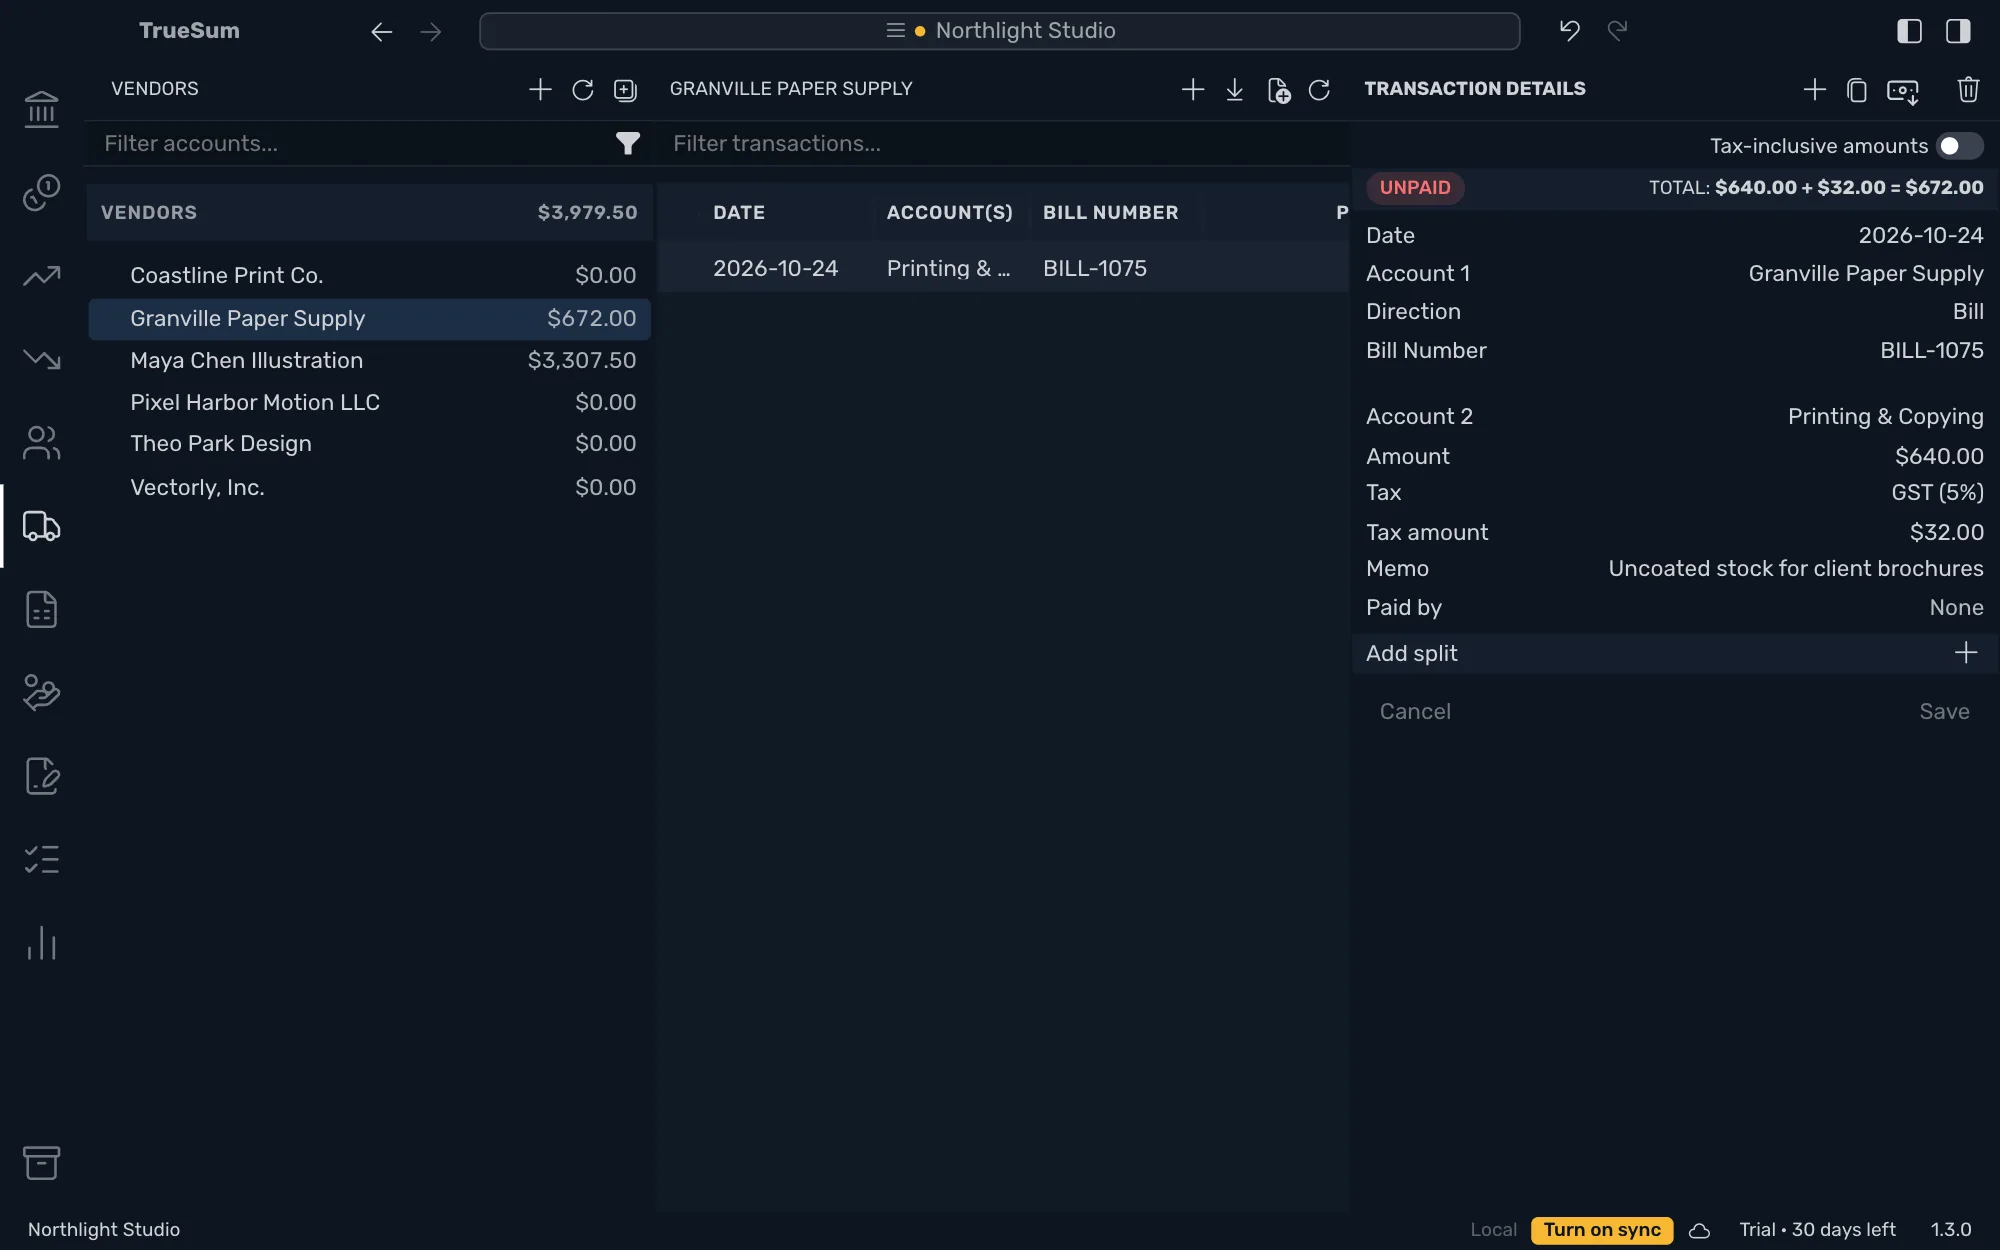2000x1250 pixels.
Task: Click the Turn on sync button
Action: pos(1602,1230)
